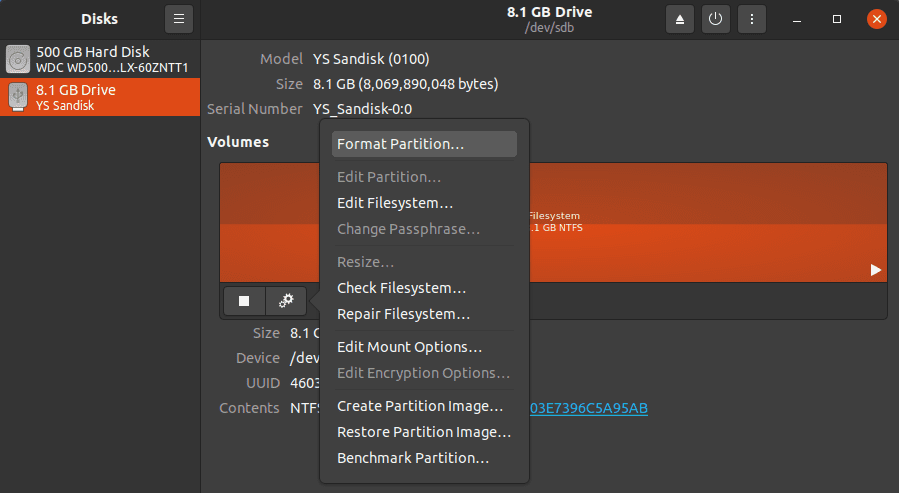The height and width of the screenshot is (493, 899).
Task: Click the greyed Edit Partition entry
Action: (x=424, y=177)
